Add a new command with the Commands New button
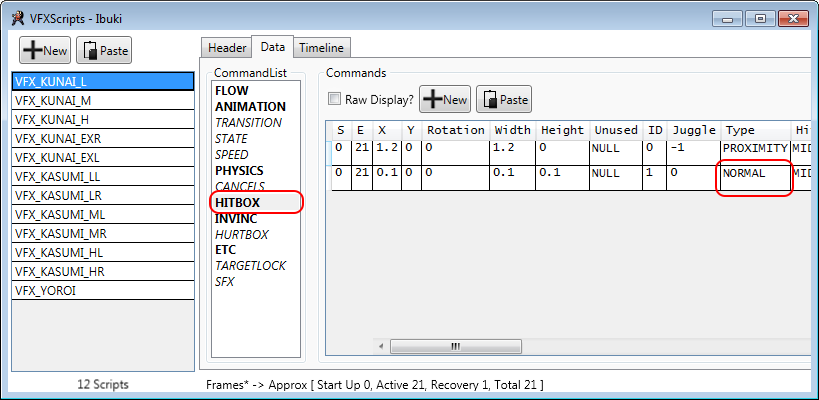This screenshot has width=819, height=400. pyautogui.click(x=445, y=99)
